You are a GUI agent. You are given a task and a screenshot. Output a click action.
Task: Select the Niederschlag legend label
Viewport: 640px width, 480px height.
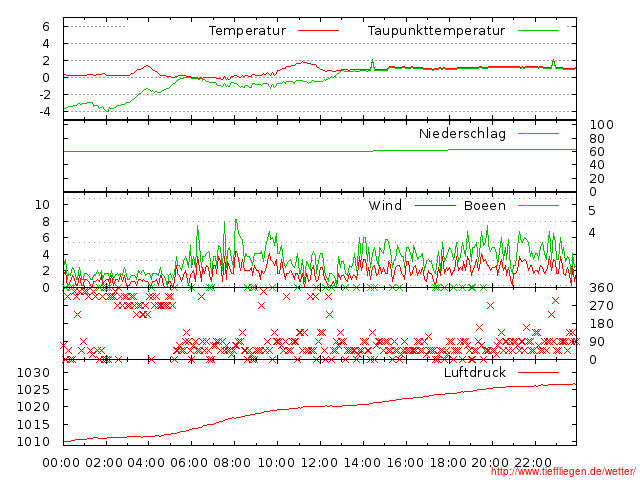pos(462,133)
